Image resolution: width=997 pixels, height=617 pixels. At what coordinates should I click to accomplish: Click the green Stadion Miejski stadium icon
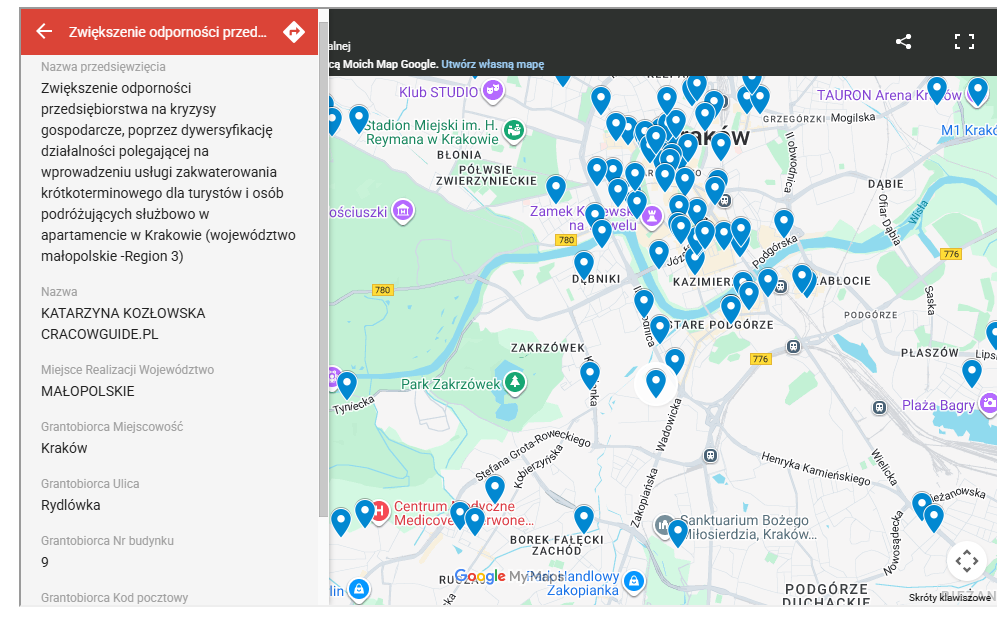(x=513, y=130)
